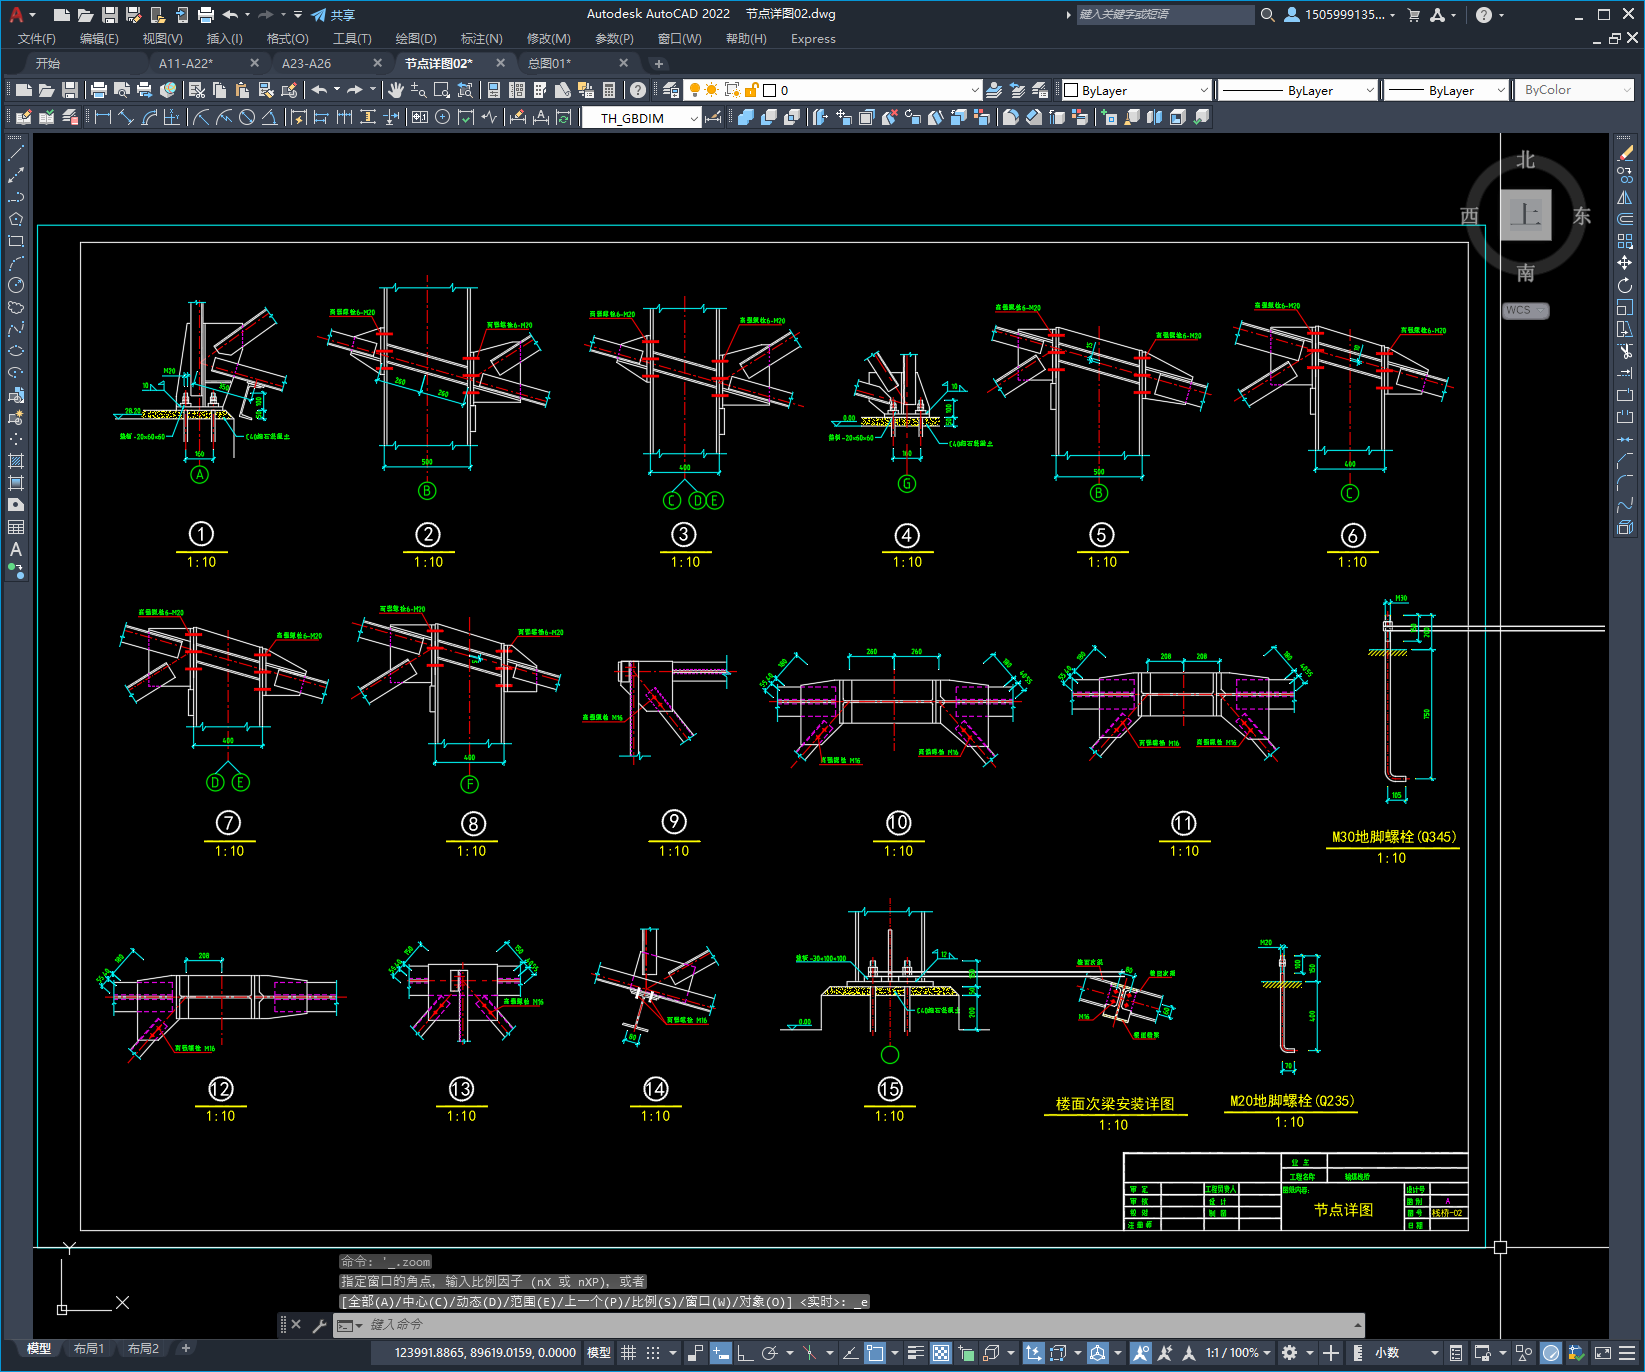Viewport: 1645px width, 1372px height.
Task: Open the Plot (printer) icon in standard toolbar
Action: (98, 90)
